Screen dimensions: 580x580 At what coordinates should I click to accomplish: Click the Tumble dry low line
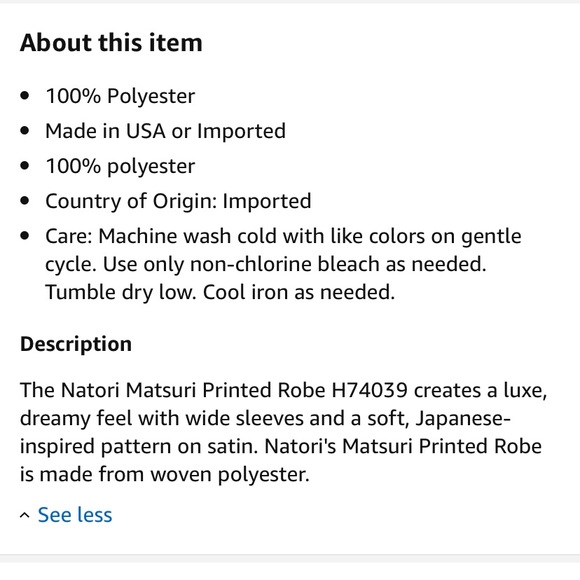point(220,292)
